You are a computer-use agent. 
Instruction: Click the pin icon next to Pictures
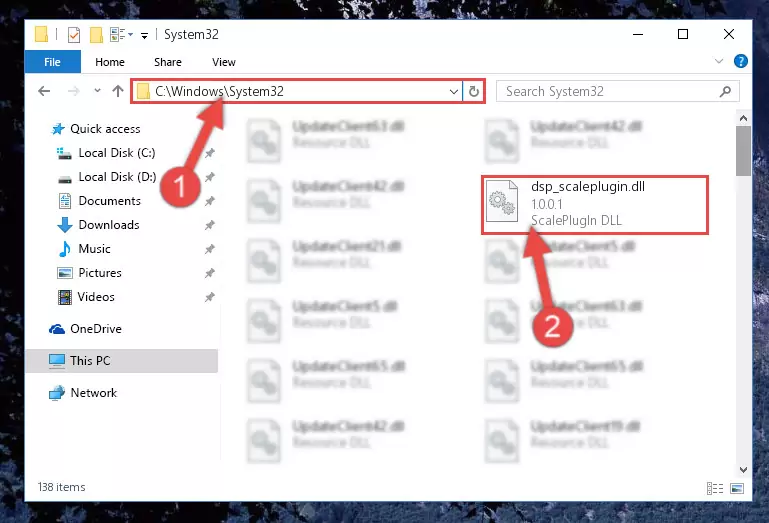(x=209, y=273)
